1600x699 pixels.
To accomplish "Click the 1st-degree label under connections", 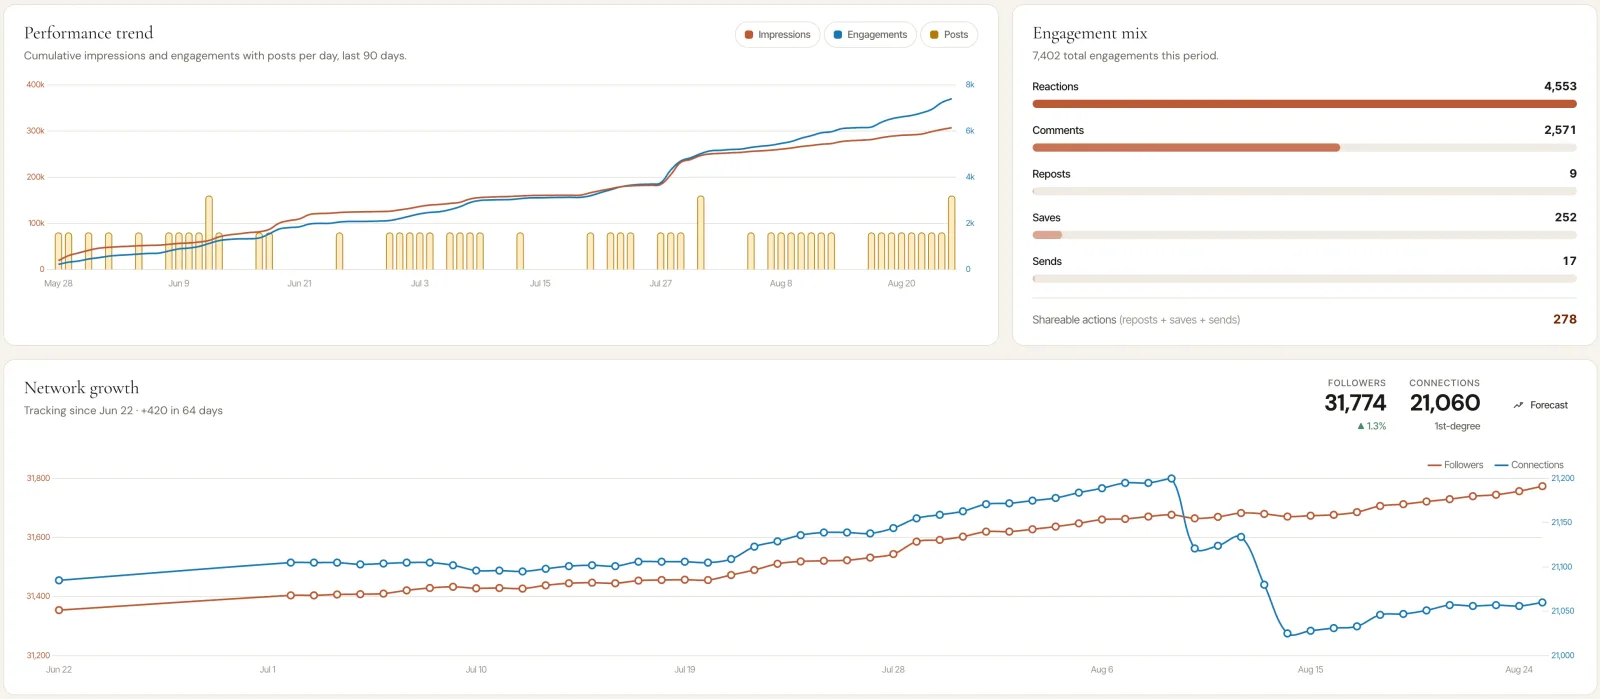I will click(1457, 426).
